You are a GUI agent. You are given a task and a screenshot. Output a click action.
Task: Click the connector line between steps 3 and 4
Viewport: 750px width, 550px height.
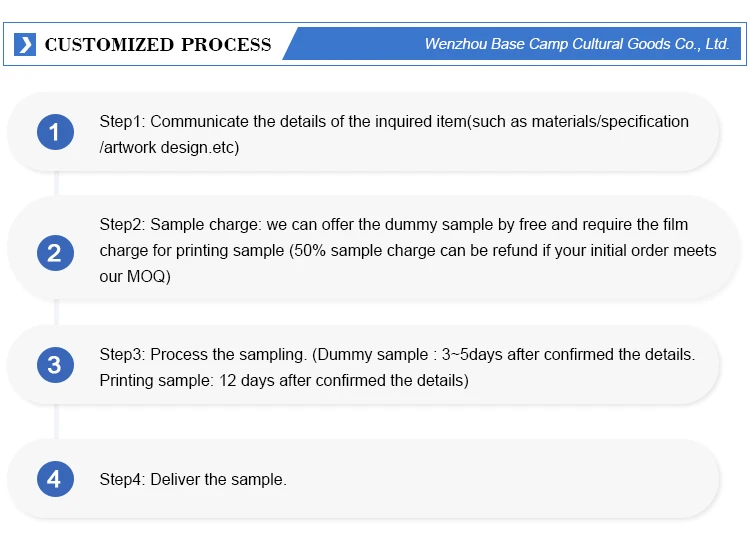[57, 422]
